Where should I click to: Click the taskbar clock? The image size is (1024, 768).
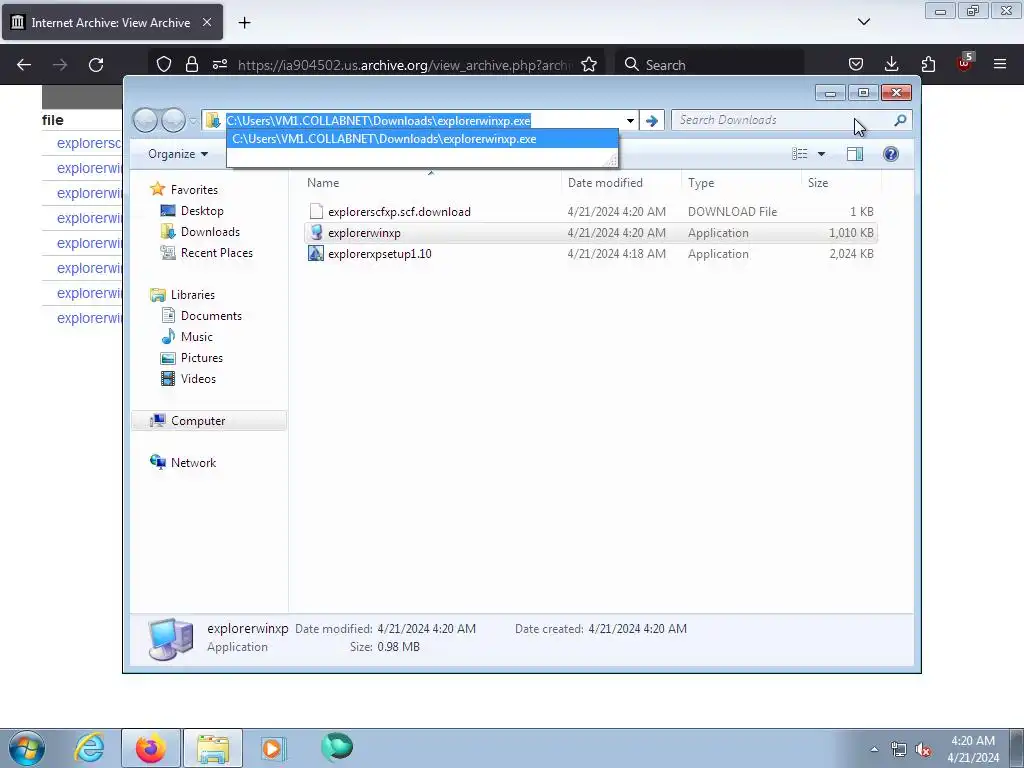(973, 749)
